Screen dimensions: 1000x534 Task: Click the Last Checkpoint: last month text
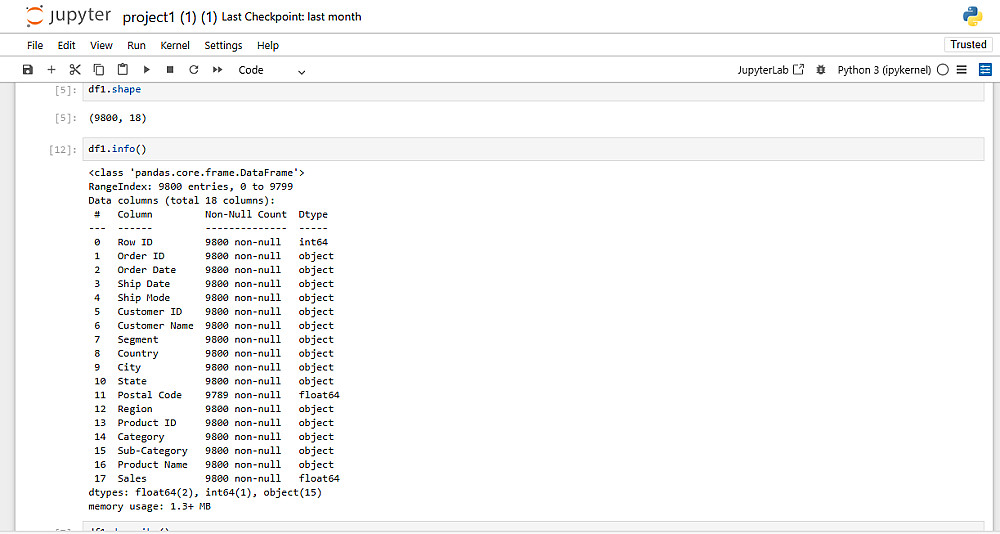pos(291,17)
